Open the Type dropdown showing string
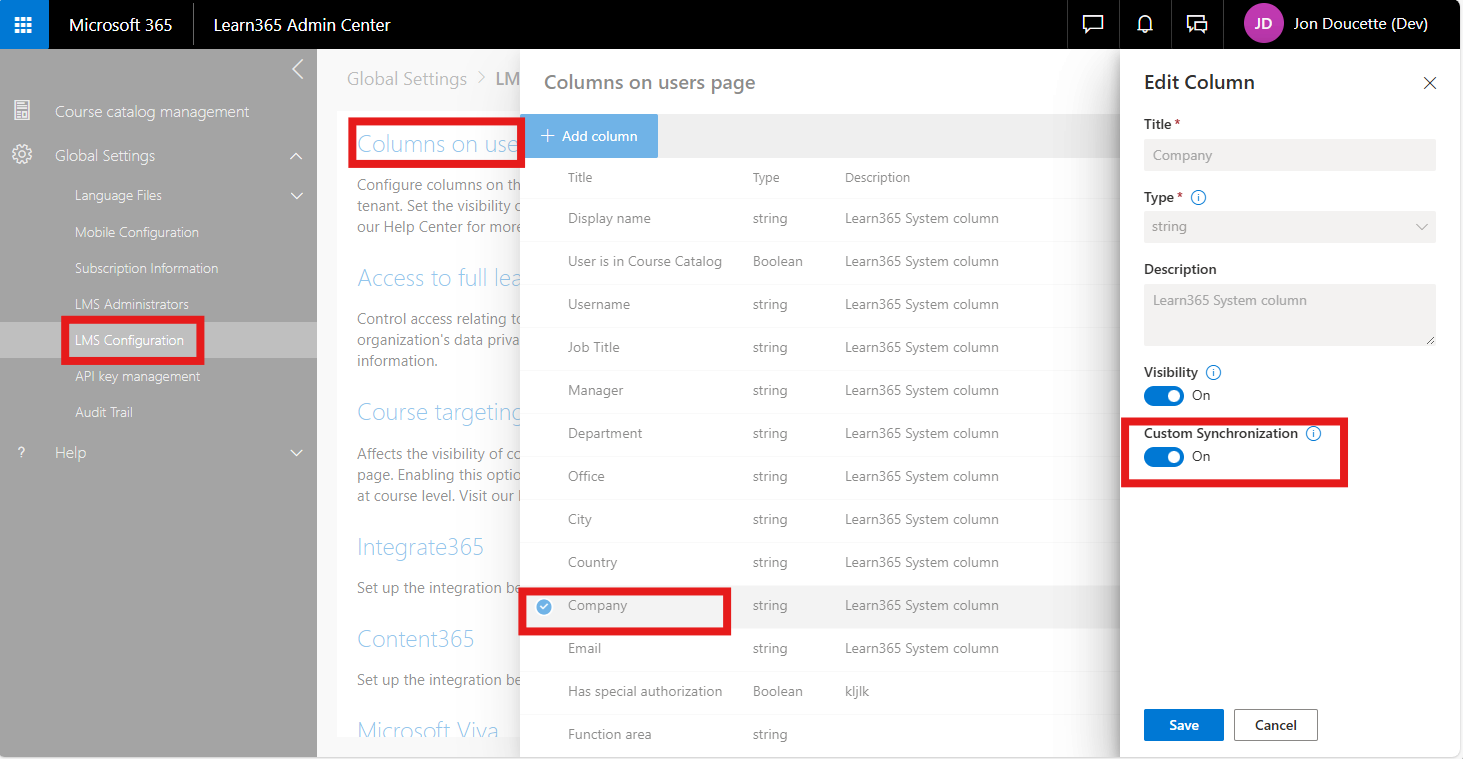Screen dimensions: 1463x759 pyautogui.click(x=1290, y=227)
